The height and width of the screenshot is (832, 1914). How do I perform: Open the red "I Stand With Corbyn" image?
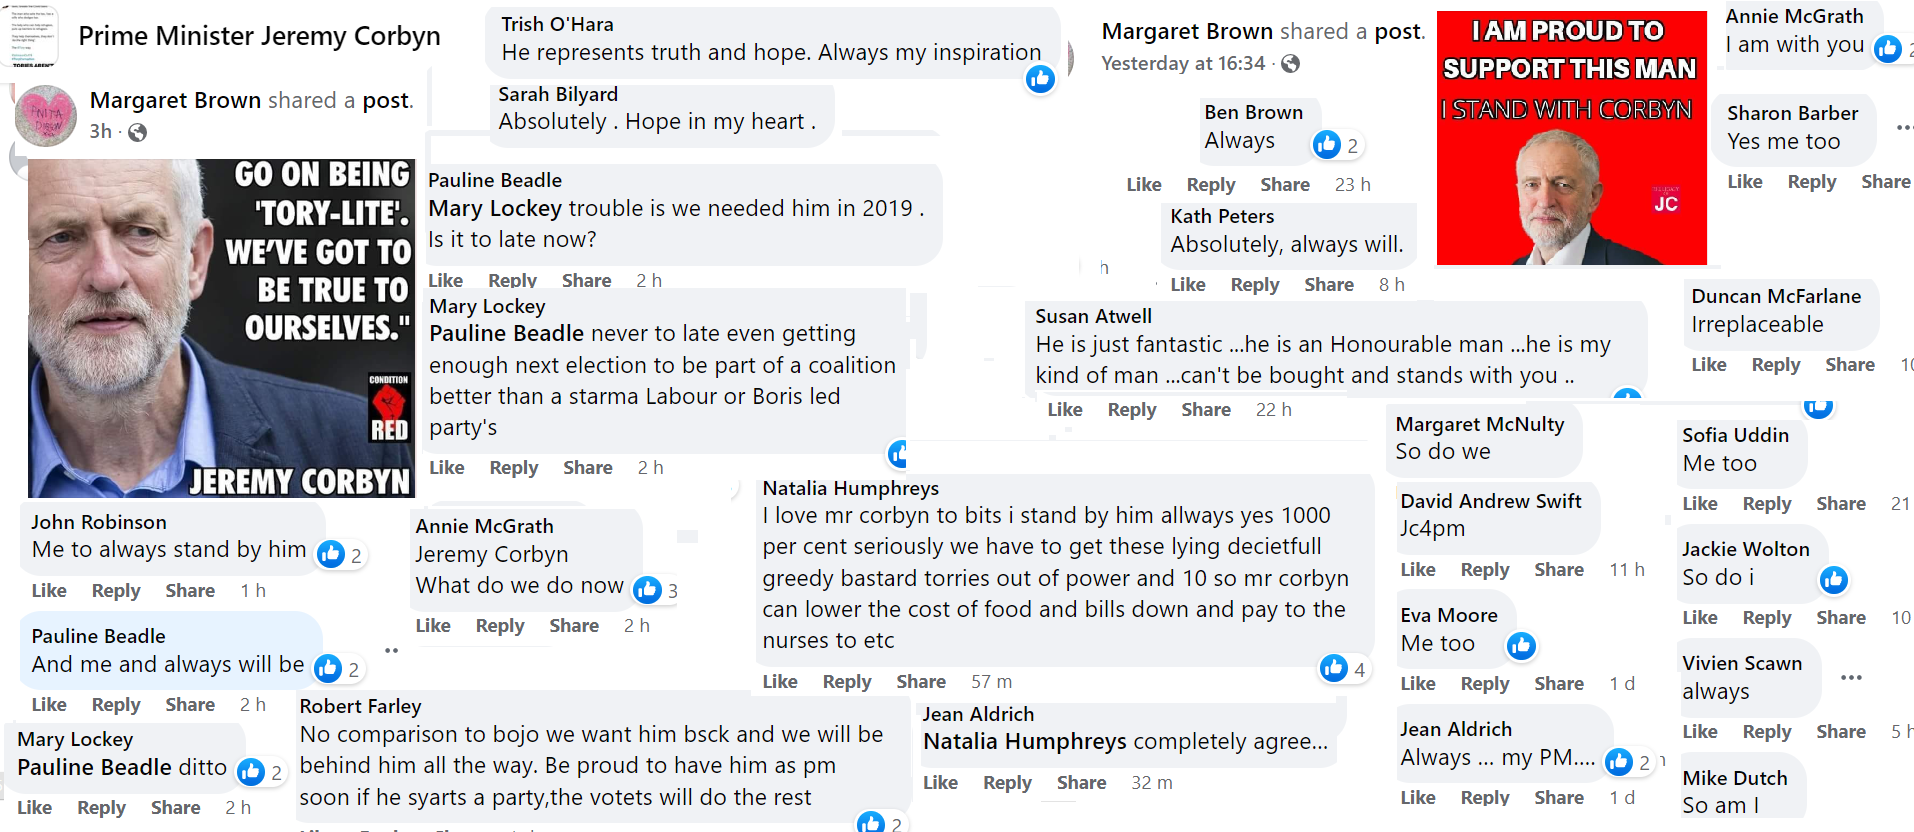click(1571, 138)
